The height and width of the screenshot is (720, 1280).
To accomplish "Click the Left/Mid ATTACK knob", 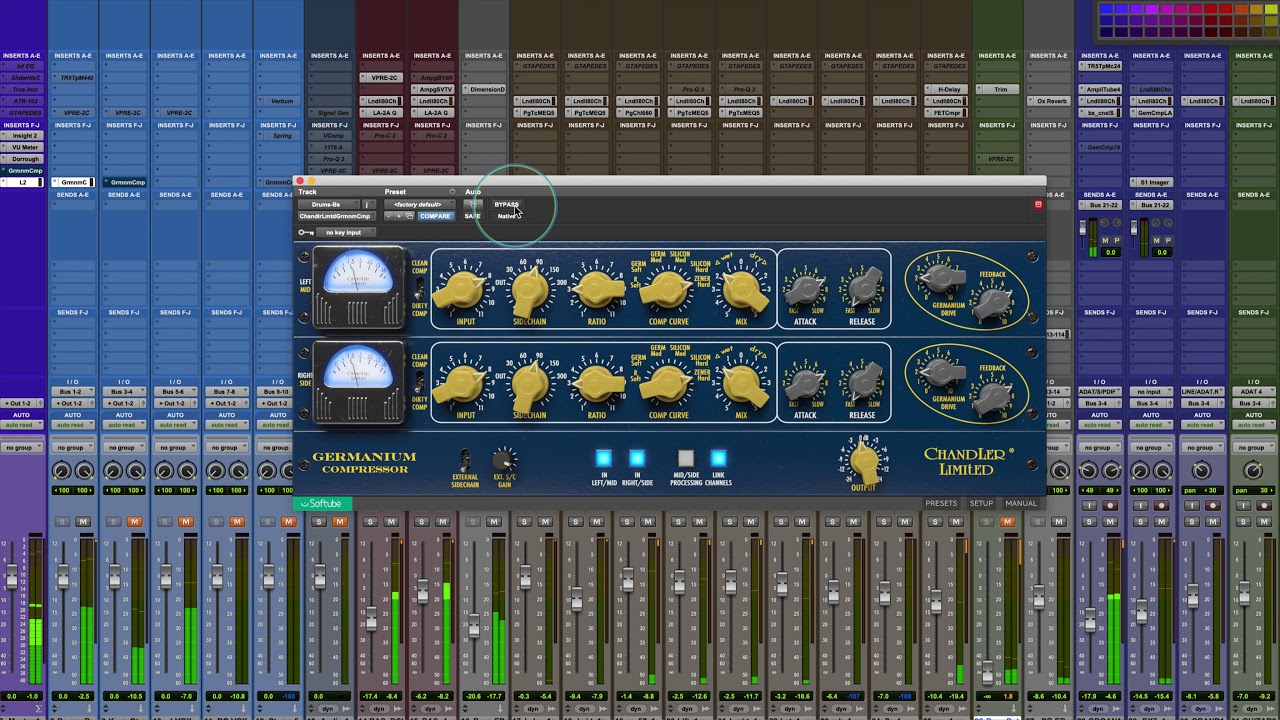I will pyautogui.click(x=805, y=289).
